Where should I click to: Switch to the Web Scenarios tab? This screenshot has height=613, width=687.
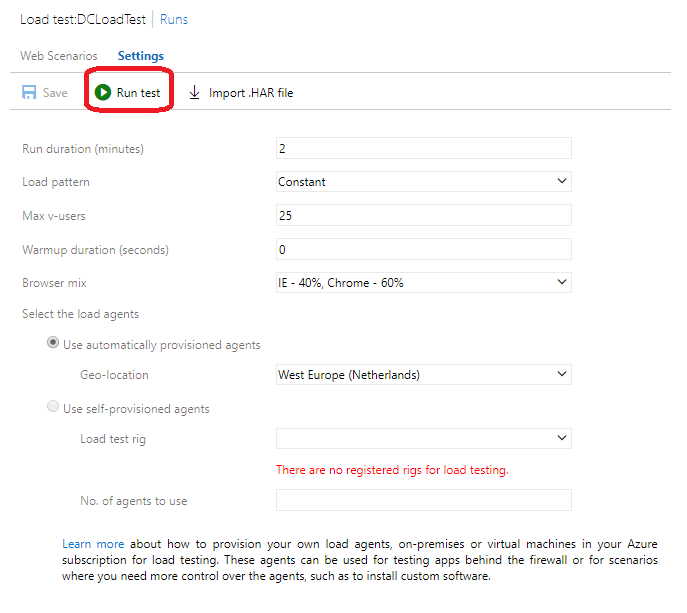59,56
